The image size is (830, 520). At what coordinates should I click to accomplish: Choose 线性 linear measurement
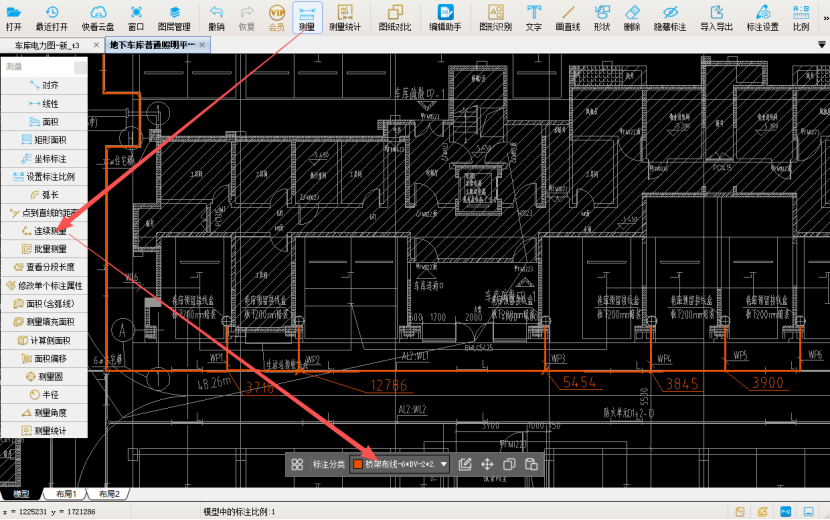click(x=44, y=103)
